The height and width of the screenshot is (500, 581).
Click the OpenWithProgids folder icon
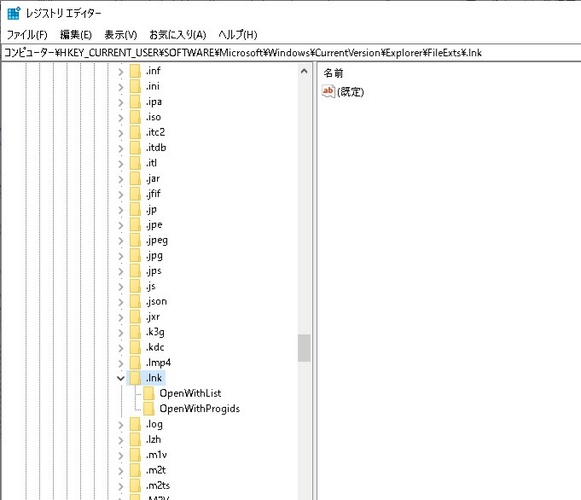coord(149,409)
